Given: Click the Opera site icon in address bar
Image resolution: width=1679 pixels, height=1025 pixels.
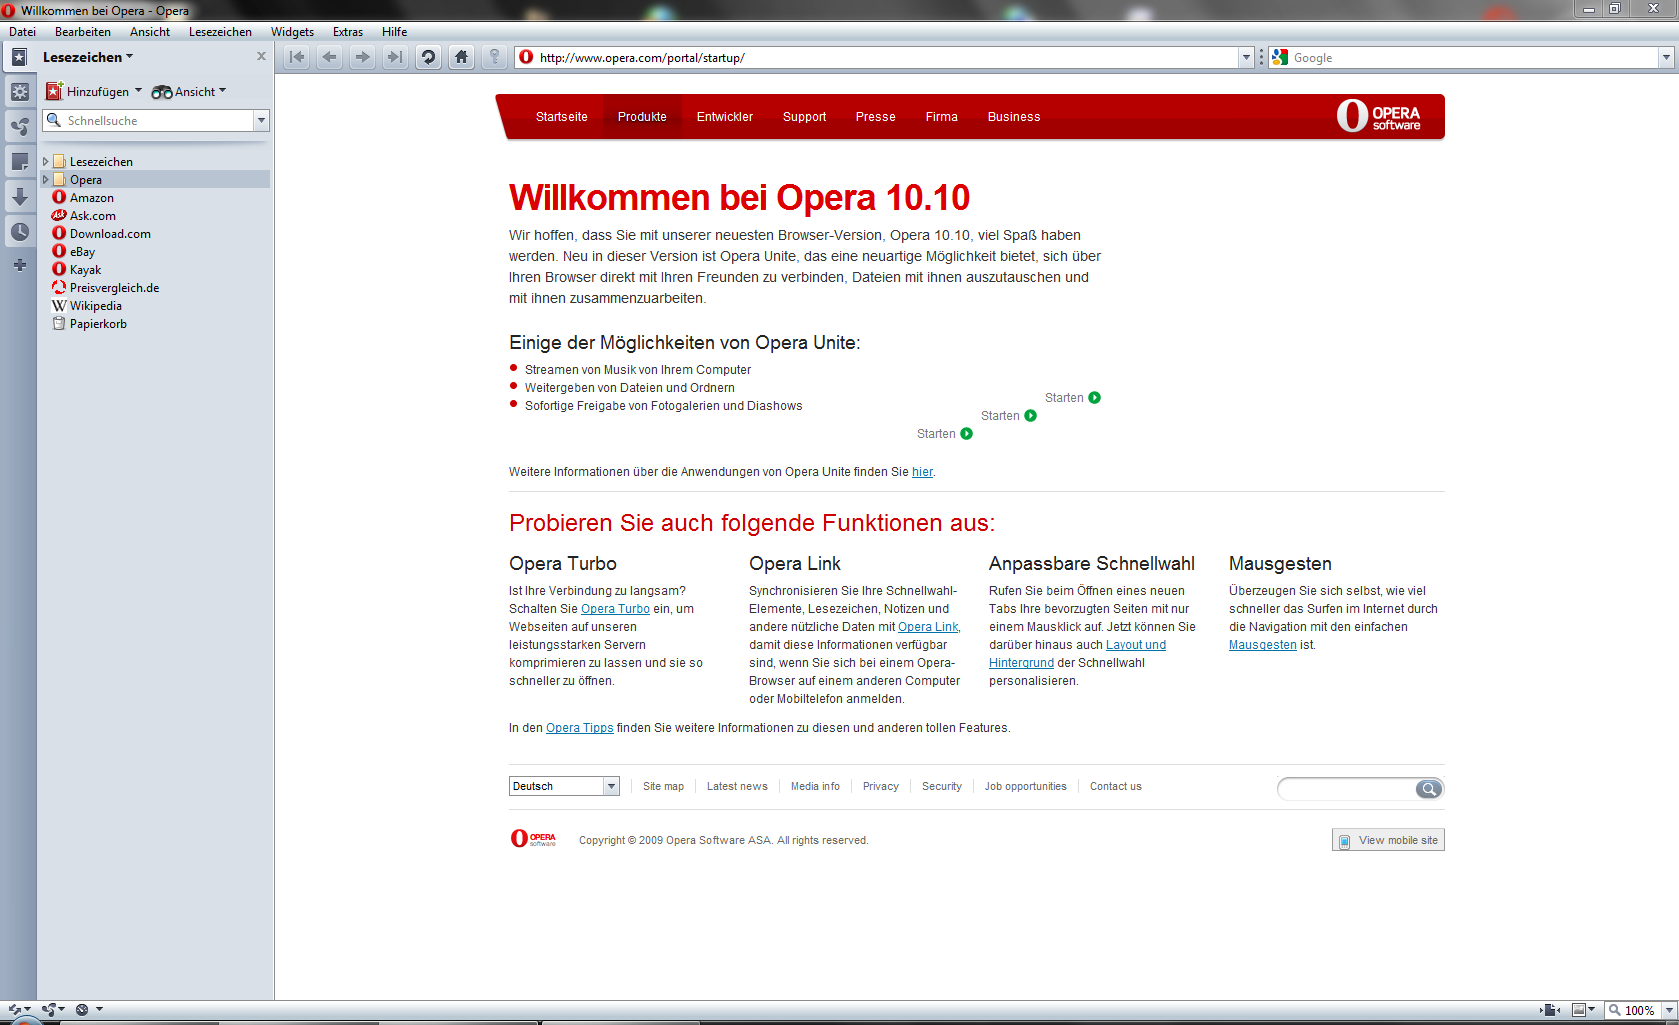Looking at the screenshot, I should coord(526,57).
